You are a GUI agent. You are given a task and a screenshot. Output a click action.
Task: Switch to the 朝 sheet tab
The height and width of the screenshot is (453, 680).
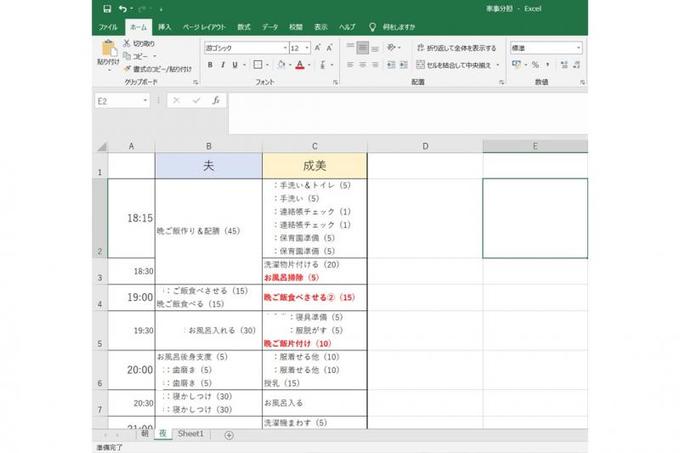click(x=145, y=433)
